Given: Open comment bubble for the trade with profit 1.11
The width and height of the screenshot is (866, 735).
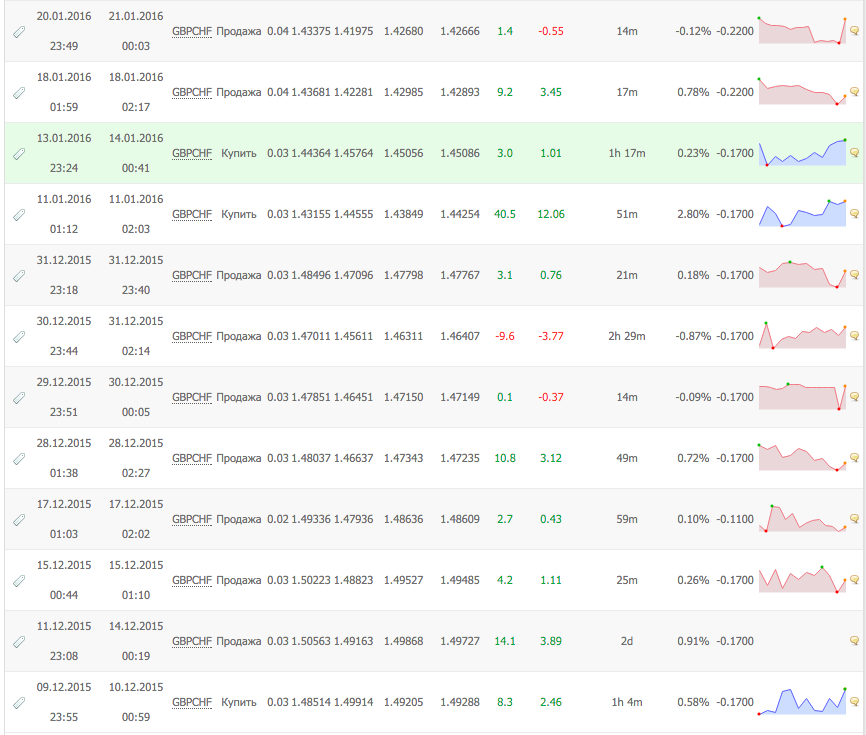Looking at the screenshot, I should tap(854, 580).
